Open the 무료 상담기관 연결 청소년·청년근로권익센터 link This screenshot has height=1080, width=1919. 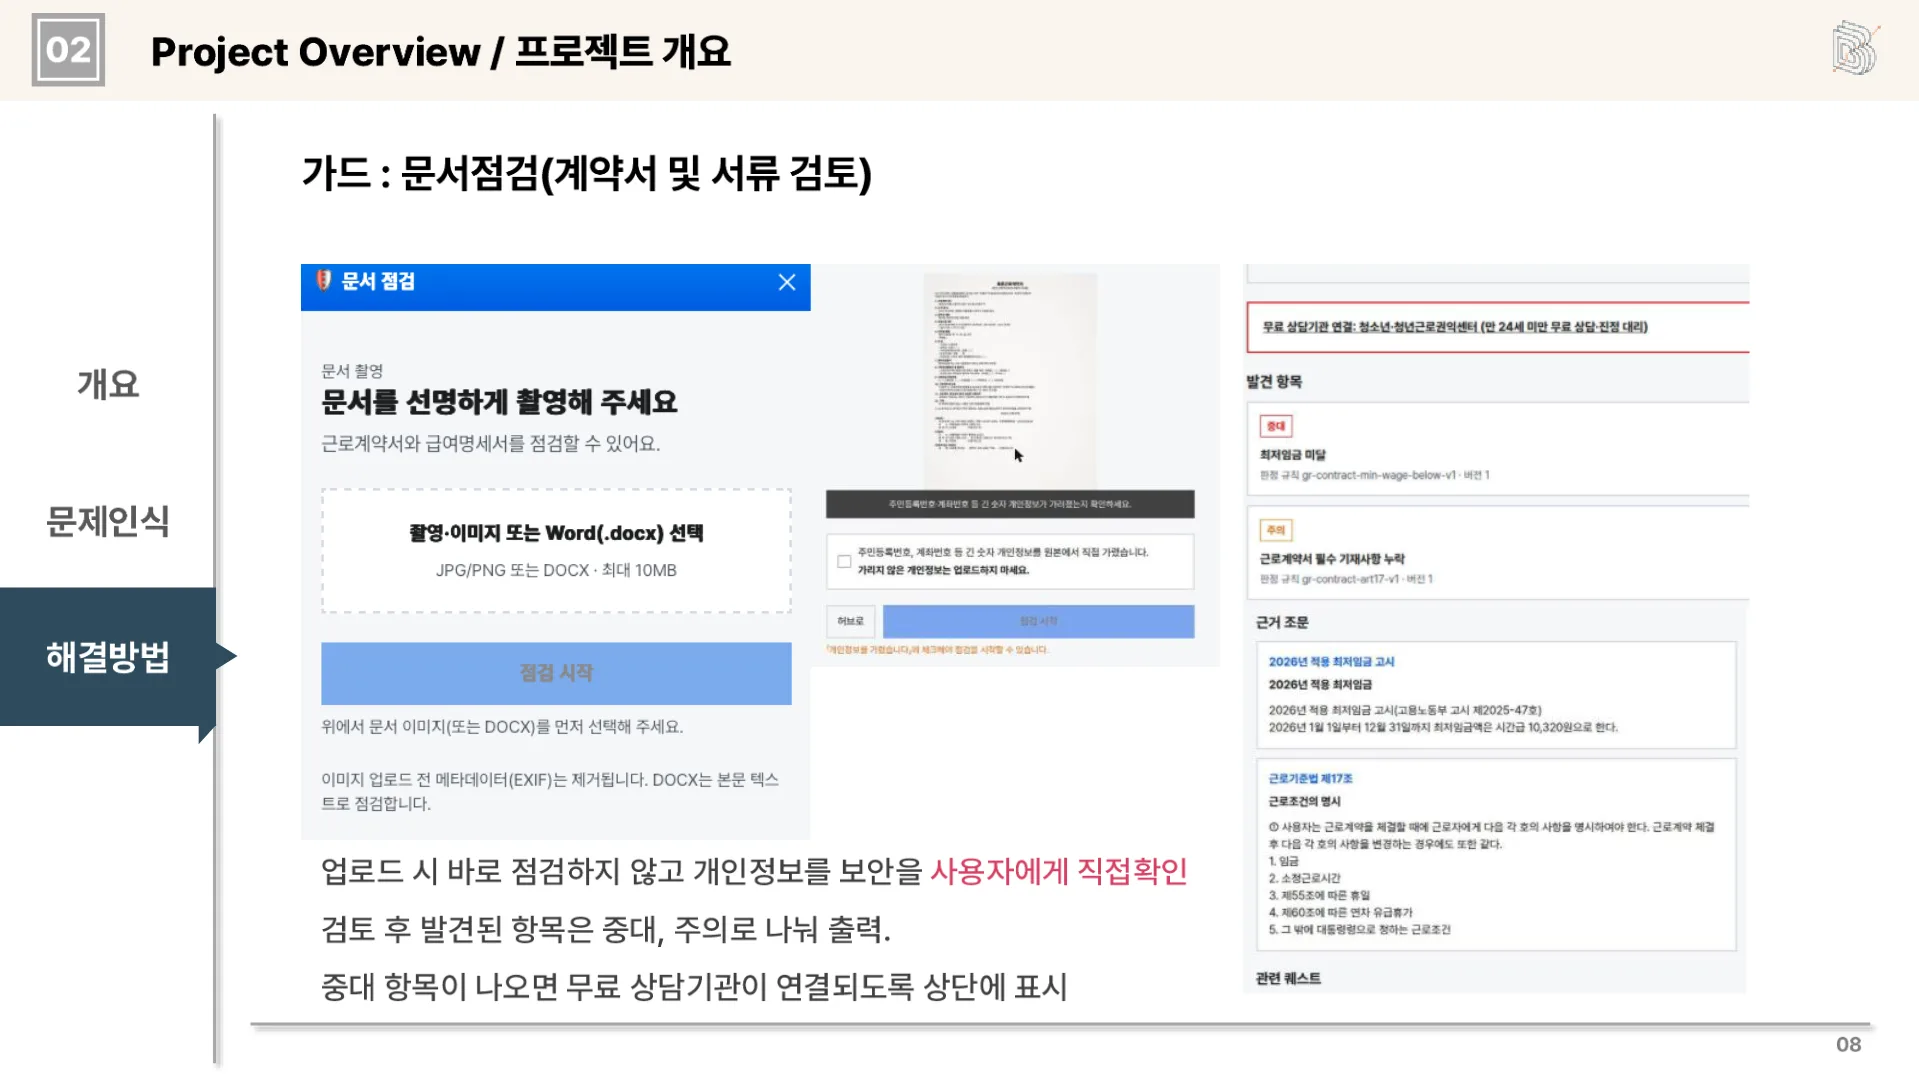(x=1455, y=327)
